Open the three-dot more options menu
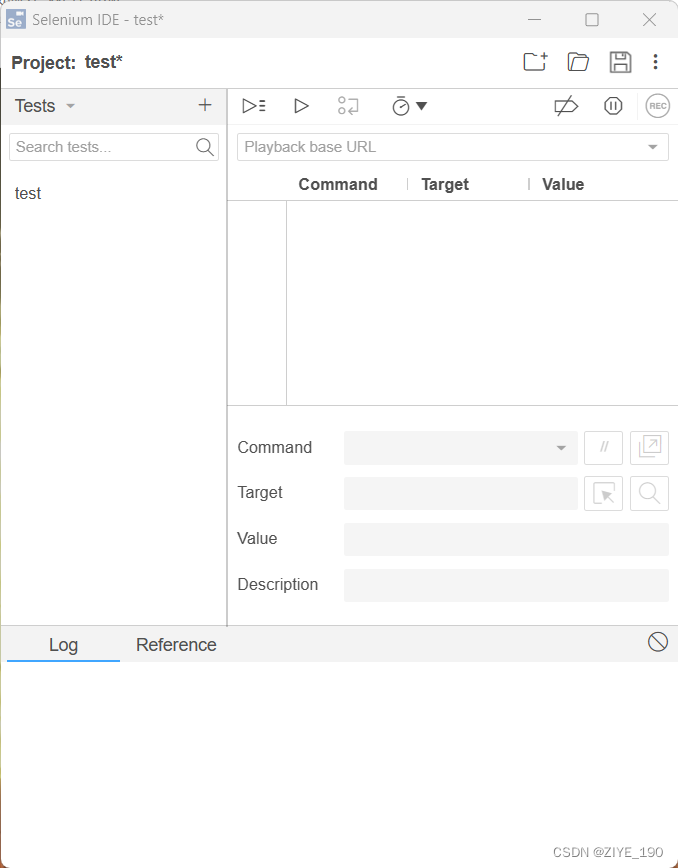 point(655,62)
